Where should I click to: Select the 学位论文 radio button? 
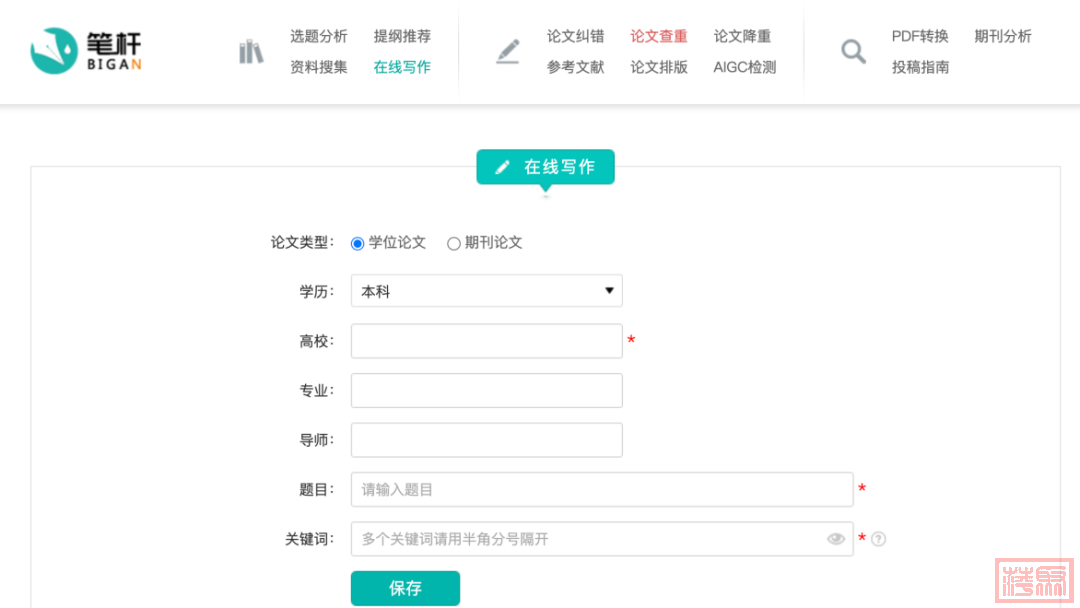pos(358,243)
